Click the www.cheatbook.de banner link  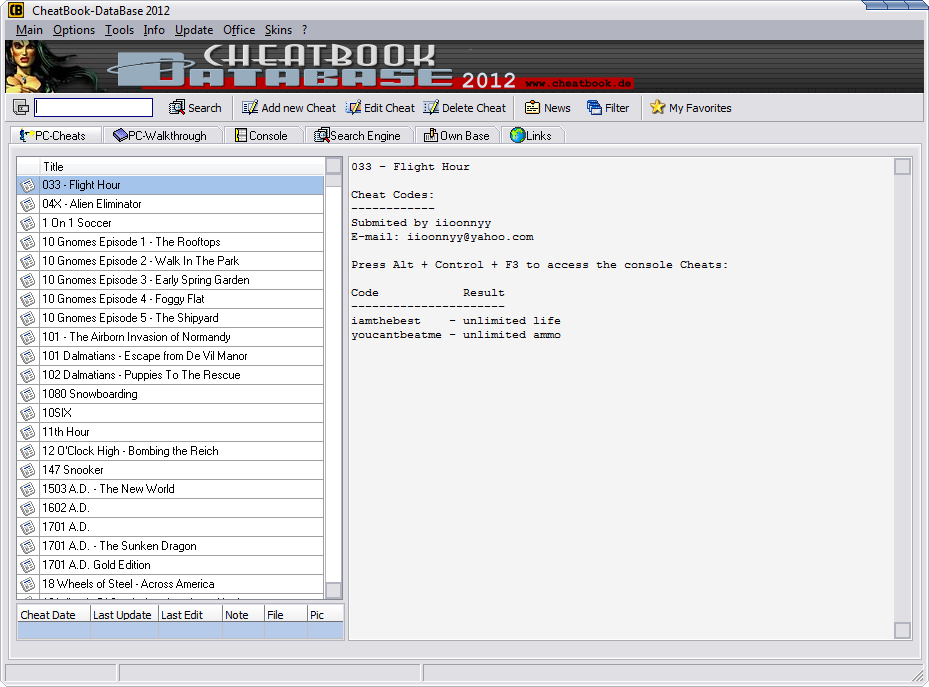(x=578, y=83)
